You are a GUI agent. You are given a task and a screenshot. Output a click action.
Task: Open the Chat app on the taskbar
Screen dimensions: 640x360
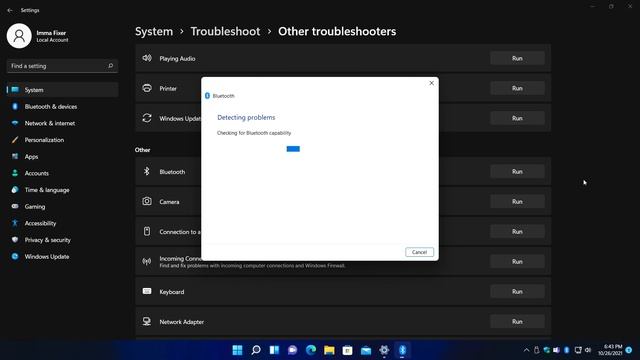(x=293, y=350)
